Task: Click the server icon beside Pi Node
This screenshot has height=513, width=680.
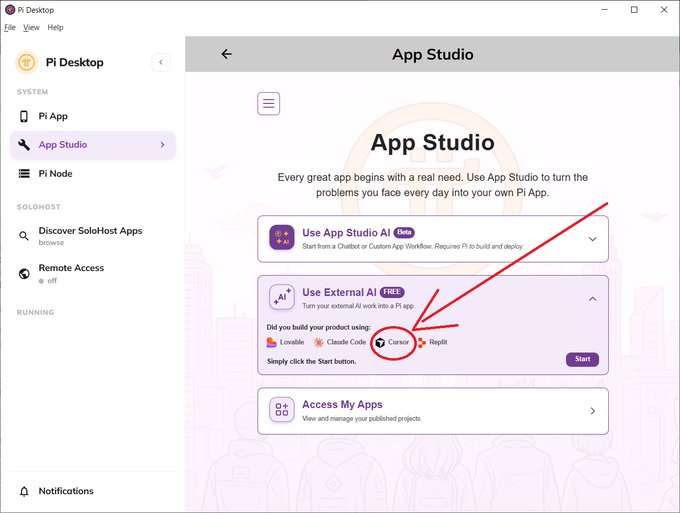Action: tap(24, 174)
